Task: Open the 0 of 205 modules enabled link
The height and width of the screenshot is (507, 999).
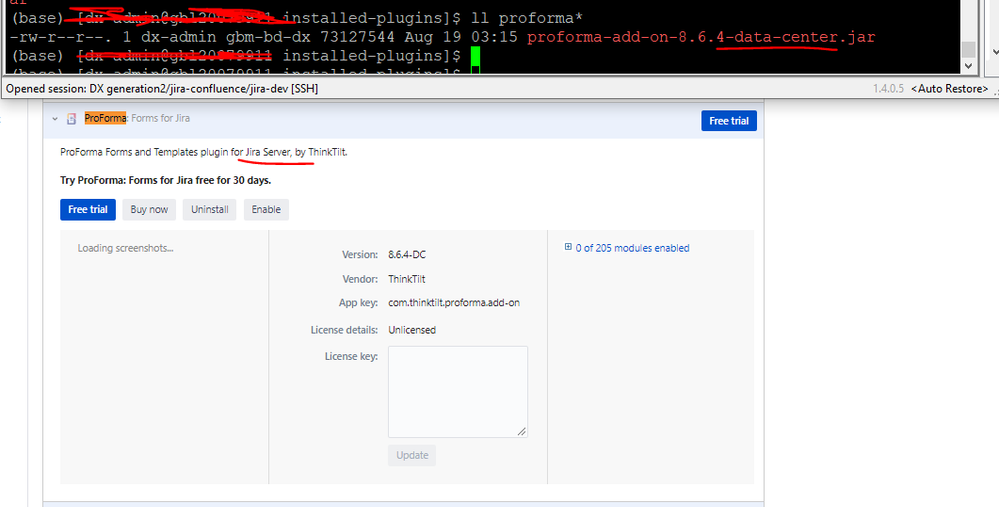Action: 633,248
